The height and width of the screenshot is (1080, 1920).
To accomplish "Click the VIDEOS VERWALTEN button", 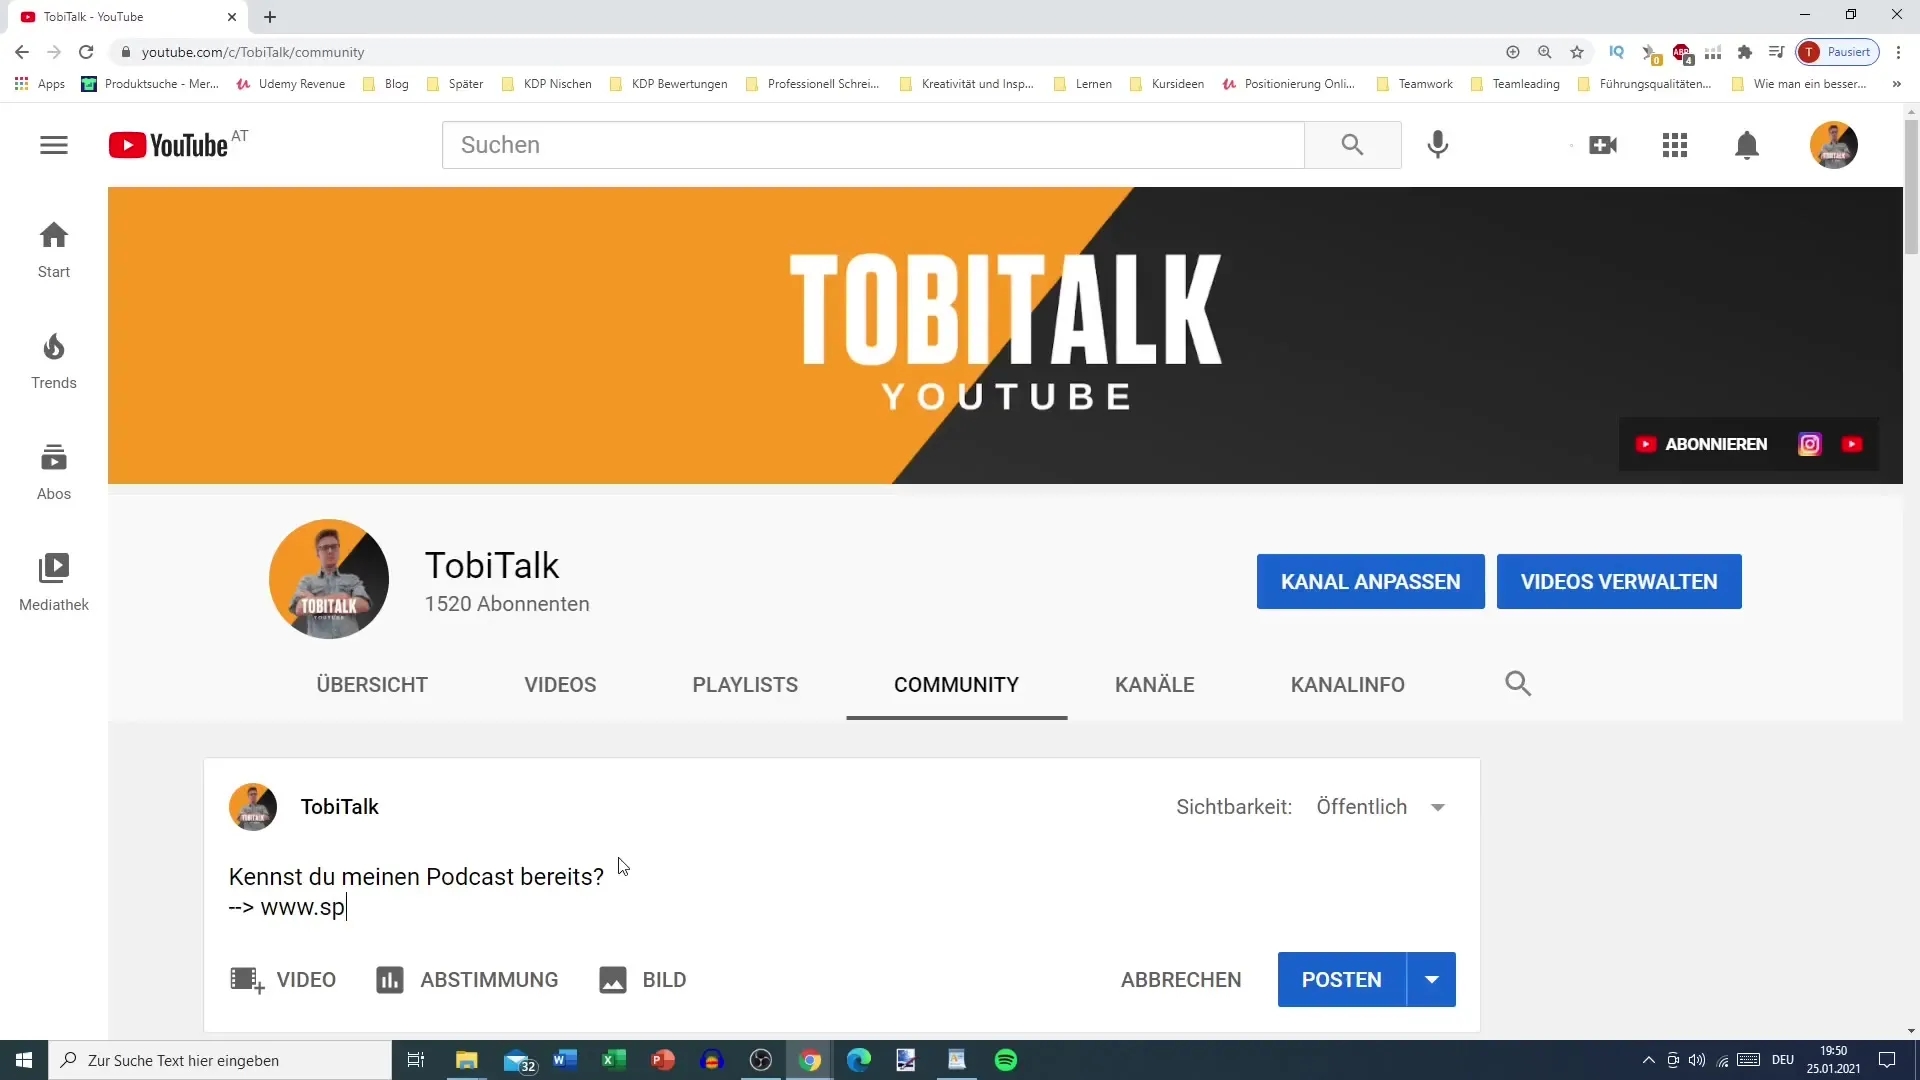I will click(x=1619, y=582).
